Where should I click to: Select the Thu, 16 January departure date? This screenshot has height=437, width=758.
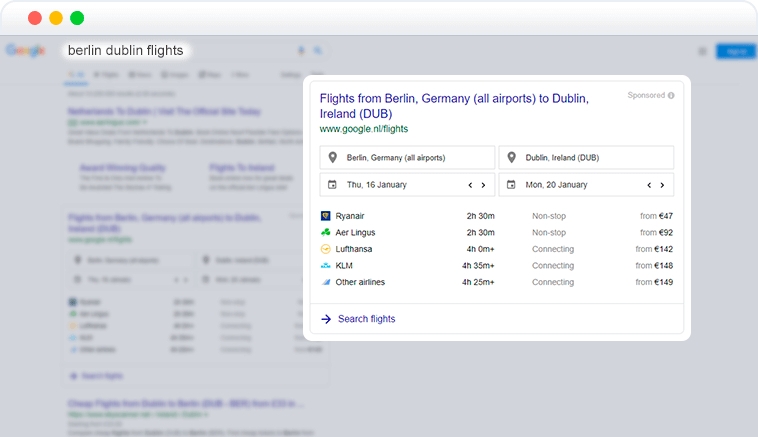377,185
